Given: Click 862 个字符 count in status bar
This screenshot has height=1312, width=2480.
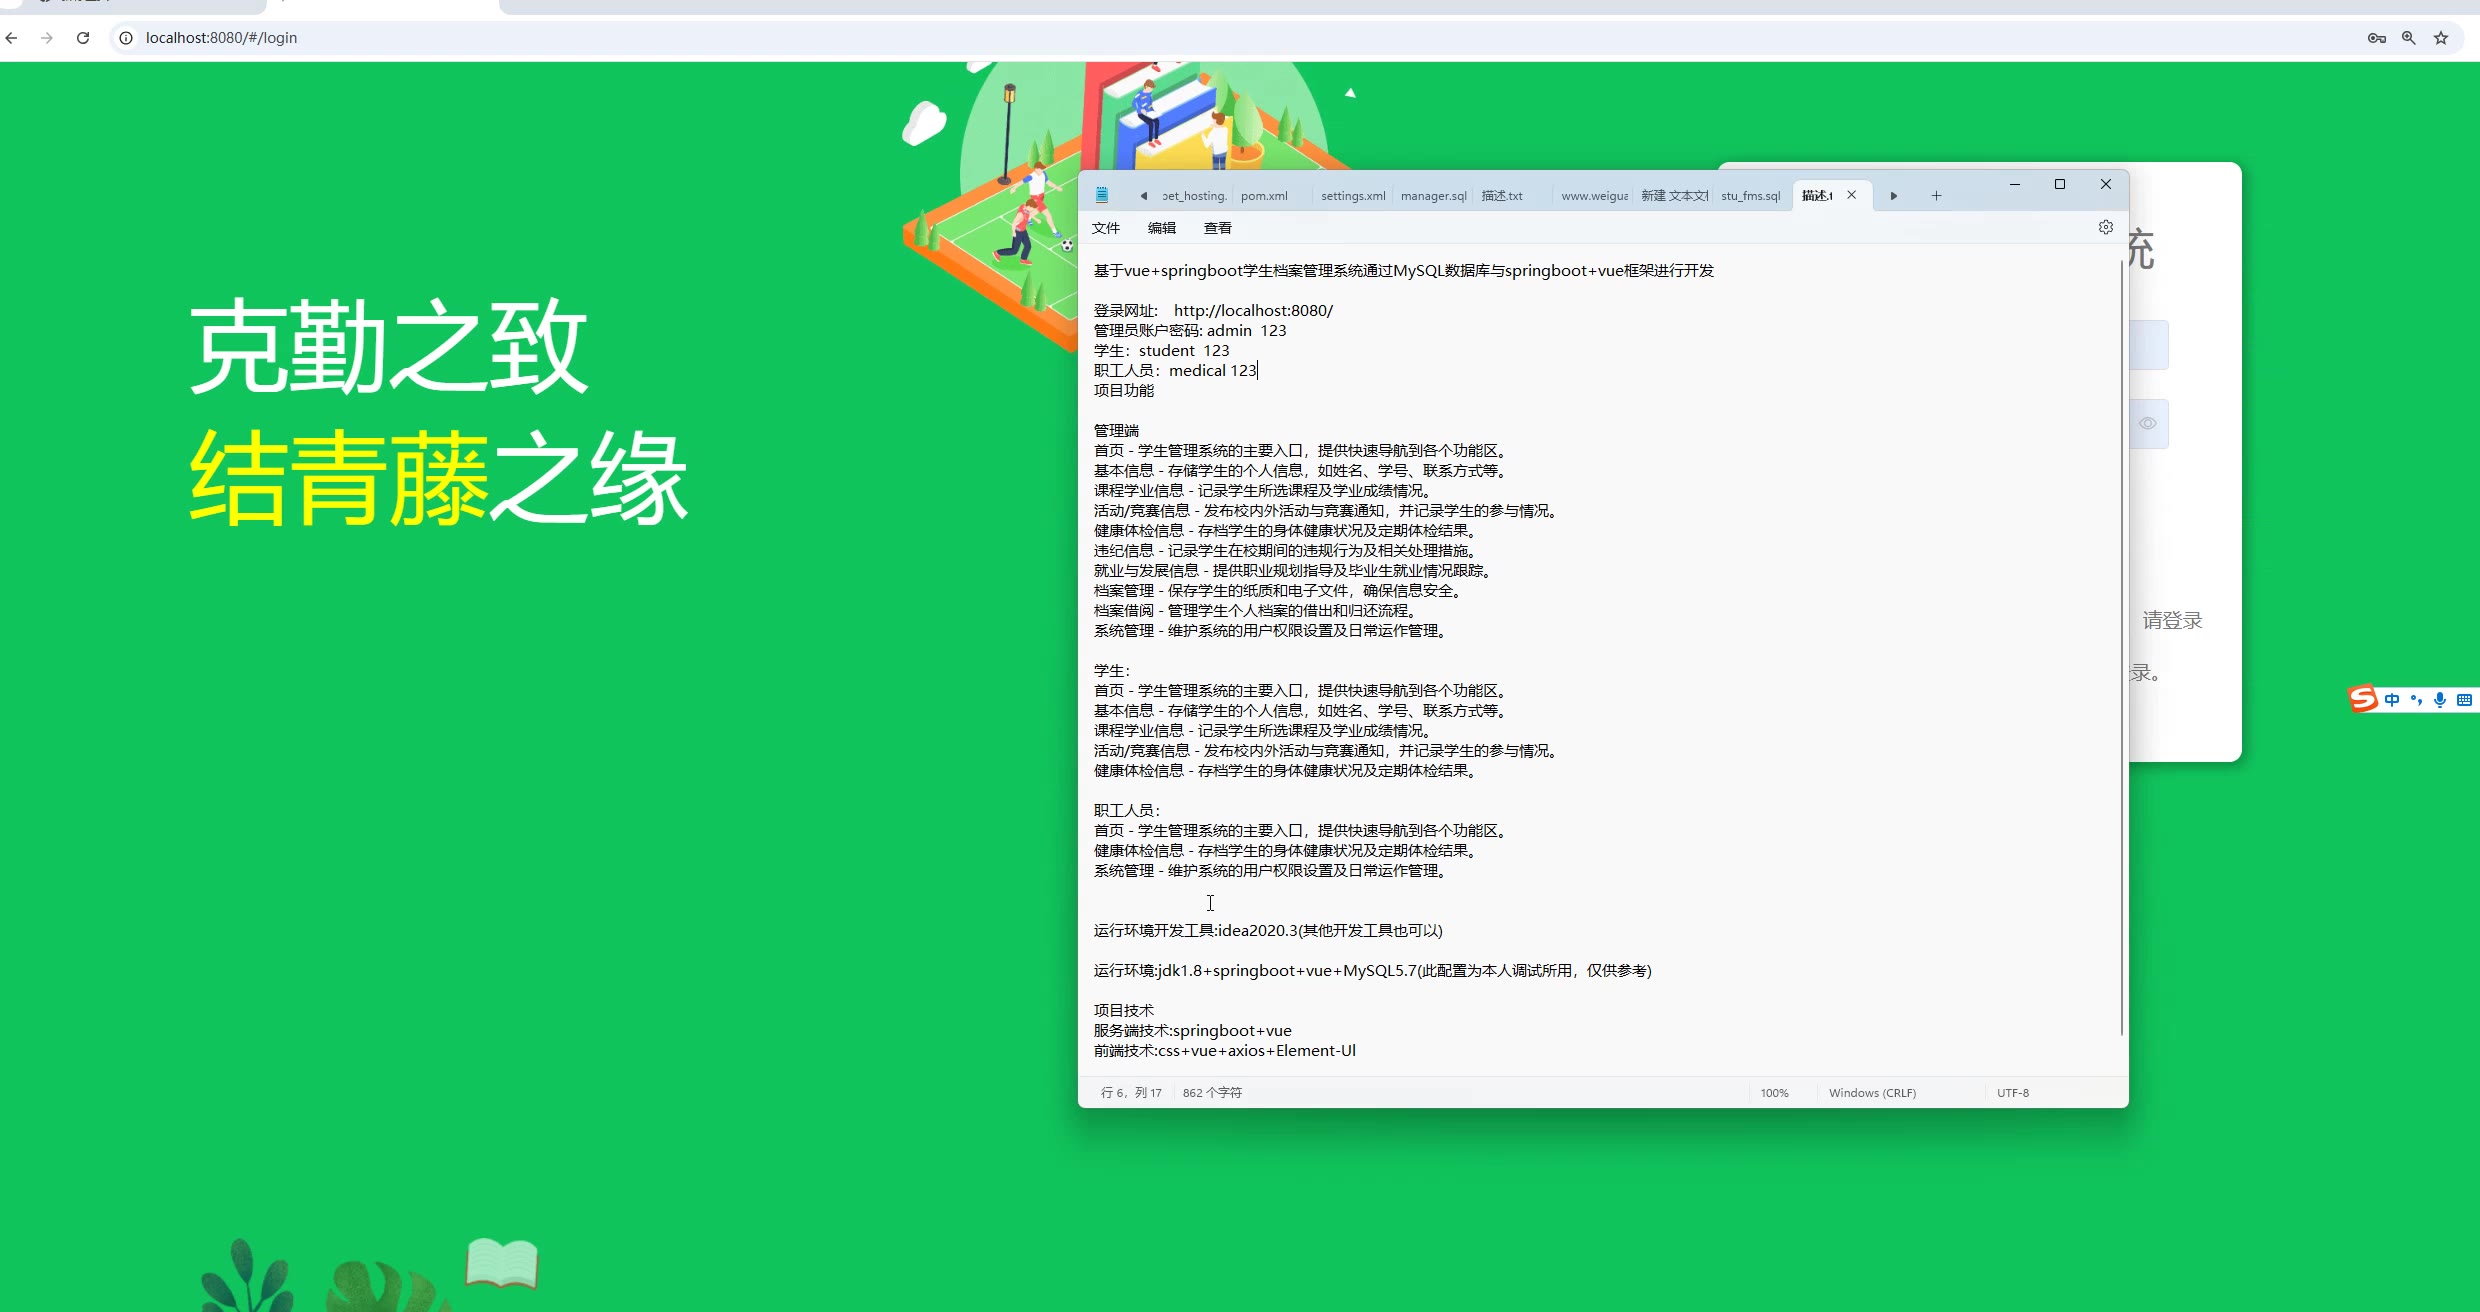Looking at the screenshot, I should 1212,1093.
